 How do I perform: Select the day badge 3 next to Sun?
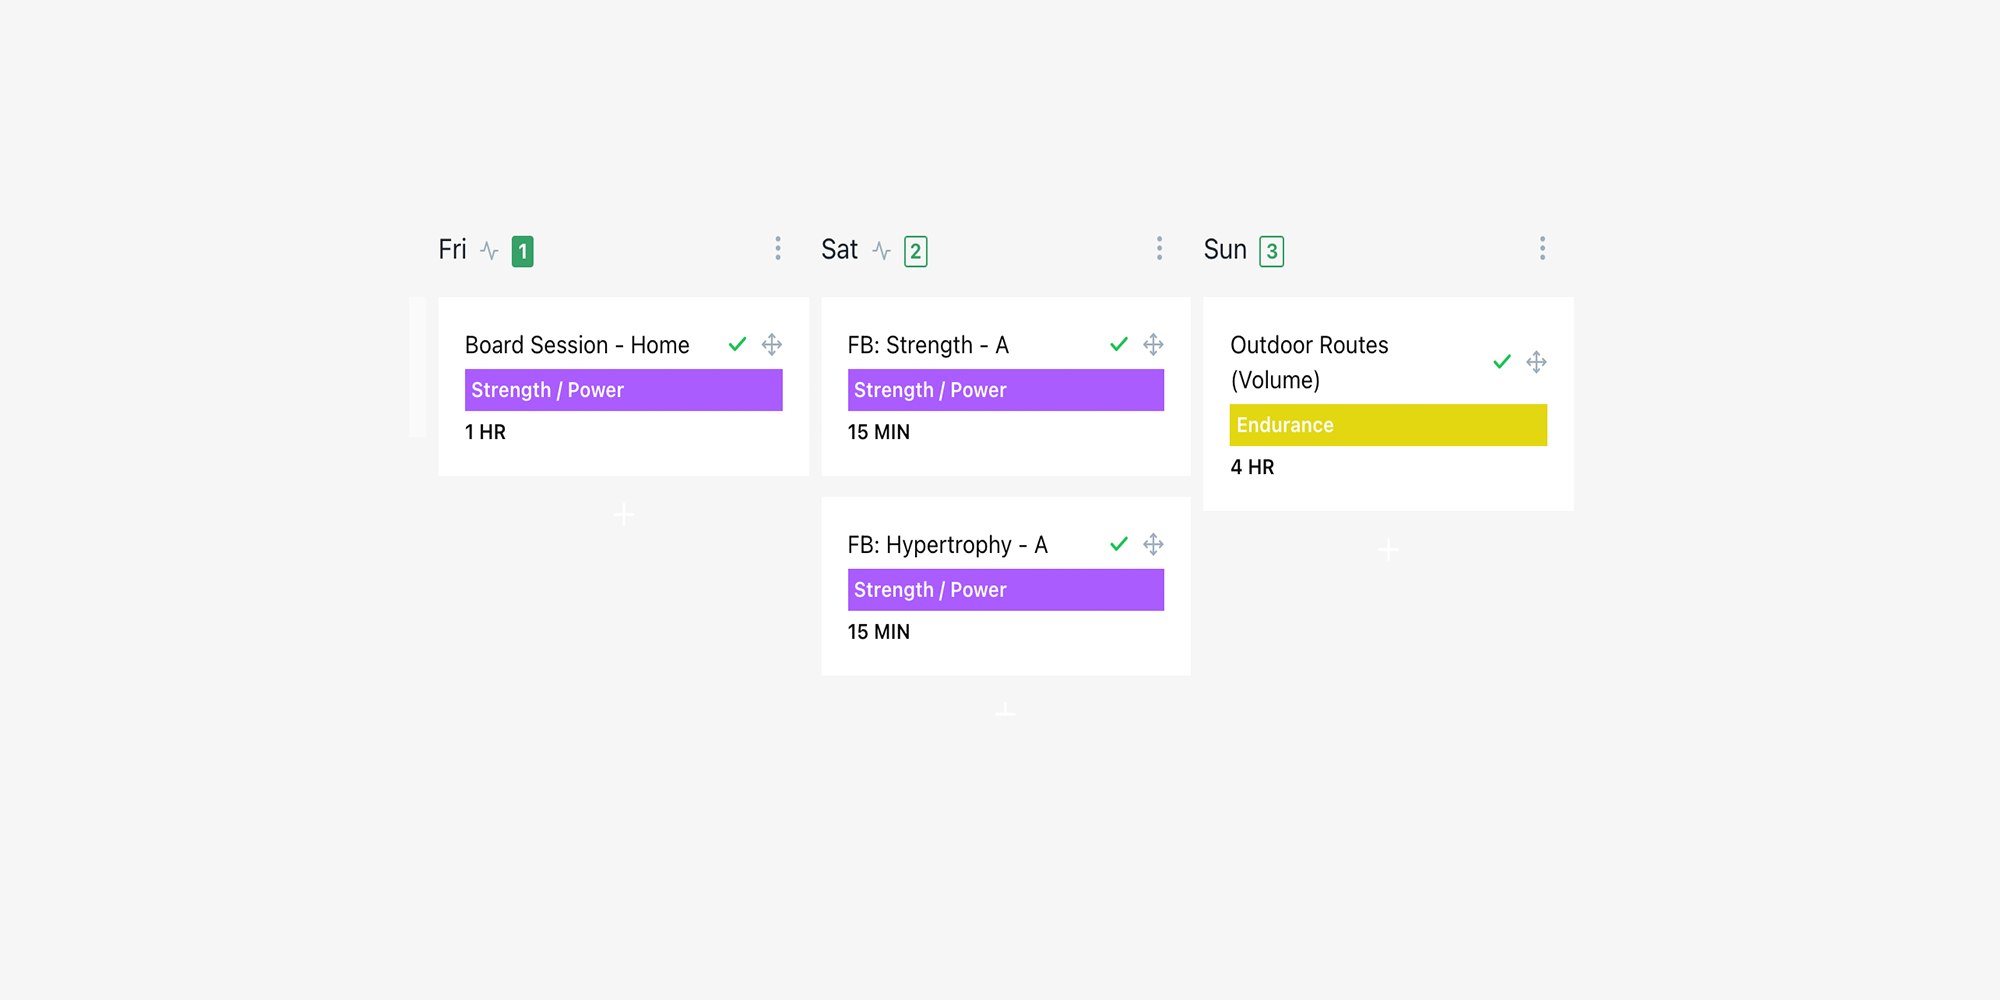[x=1271, y=251]
